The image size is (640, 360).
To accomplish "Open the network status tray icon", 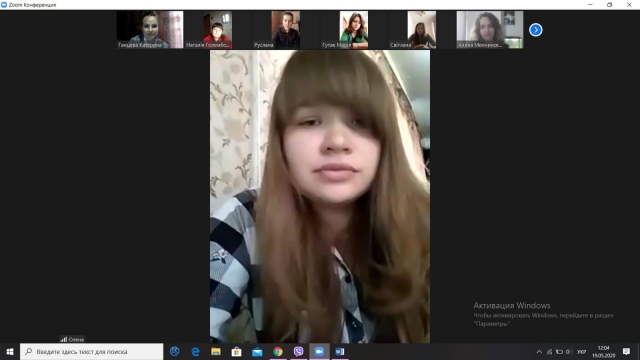I will coord(549,351).
